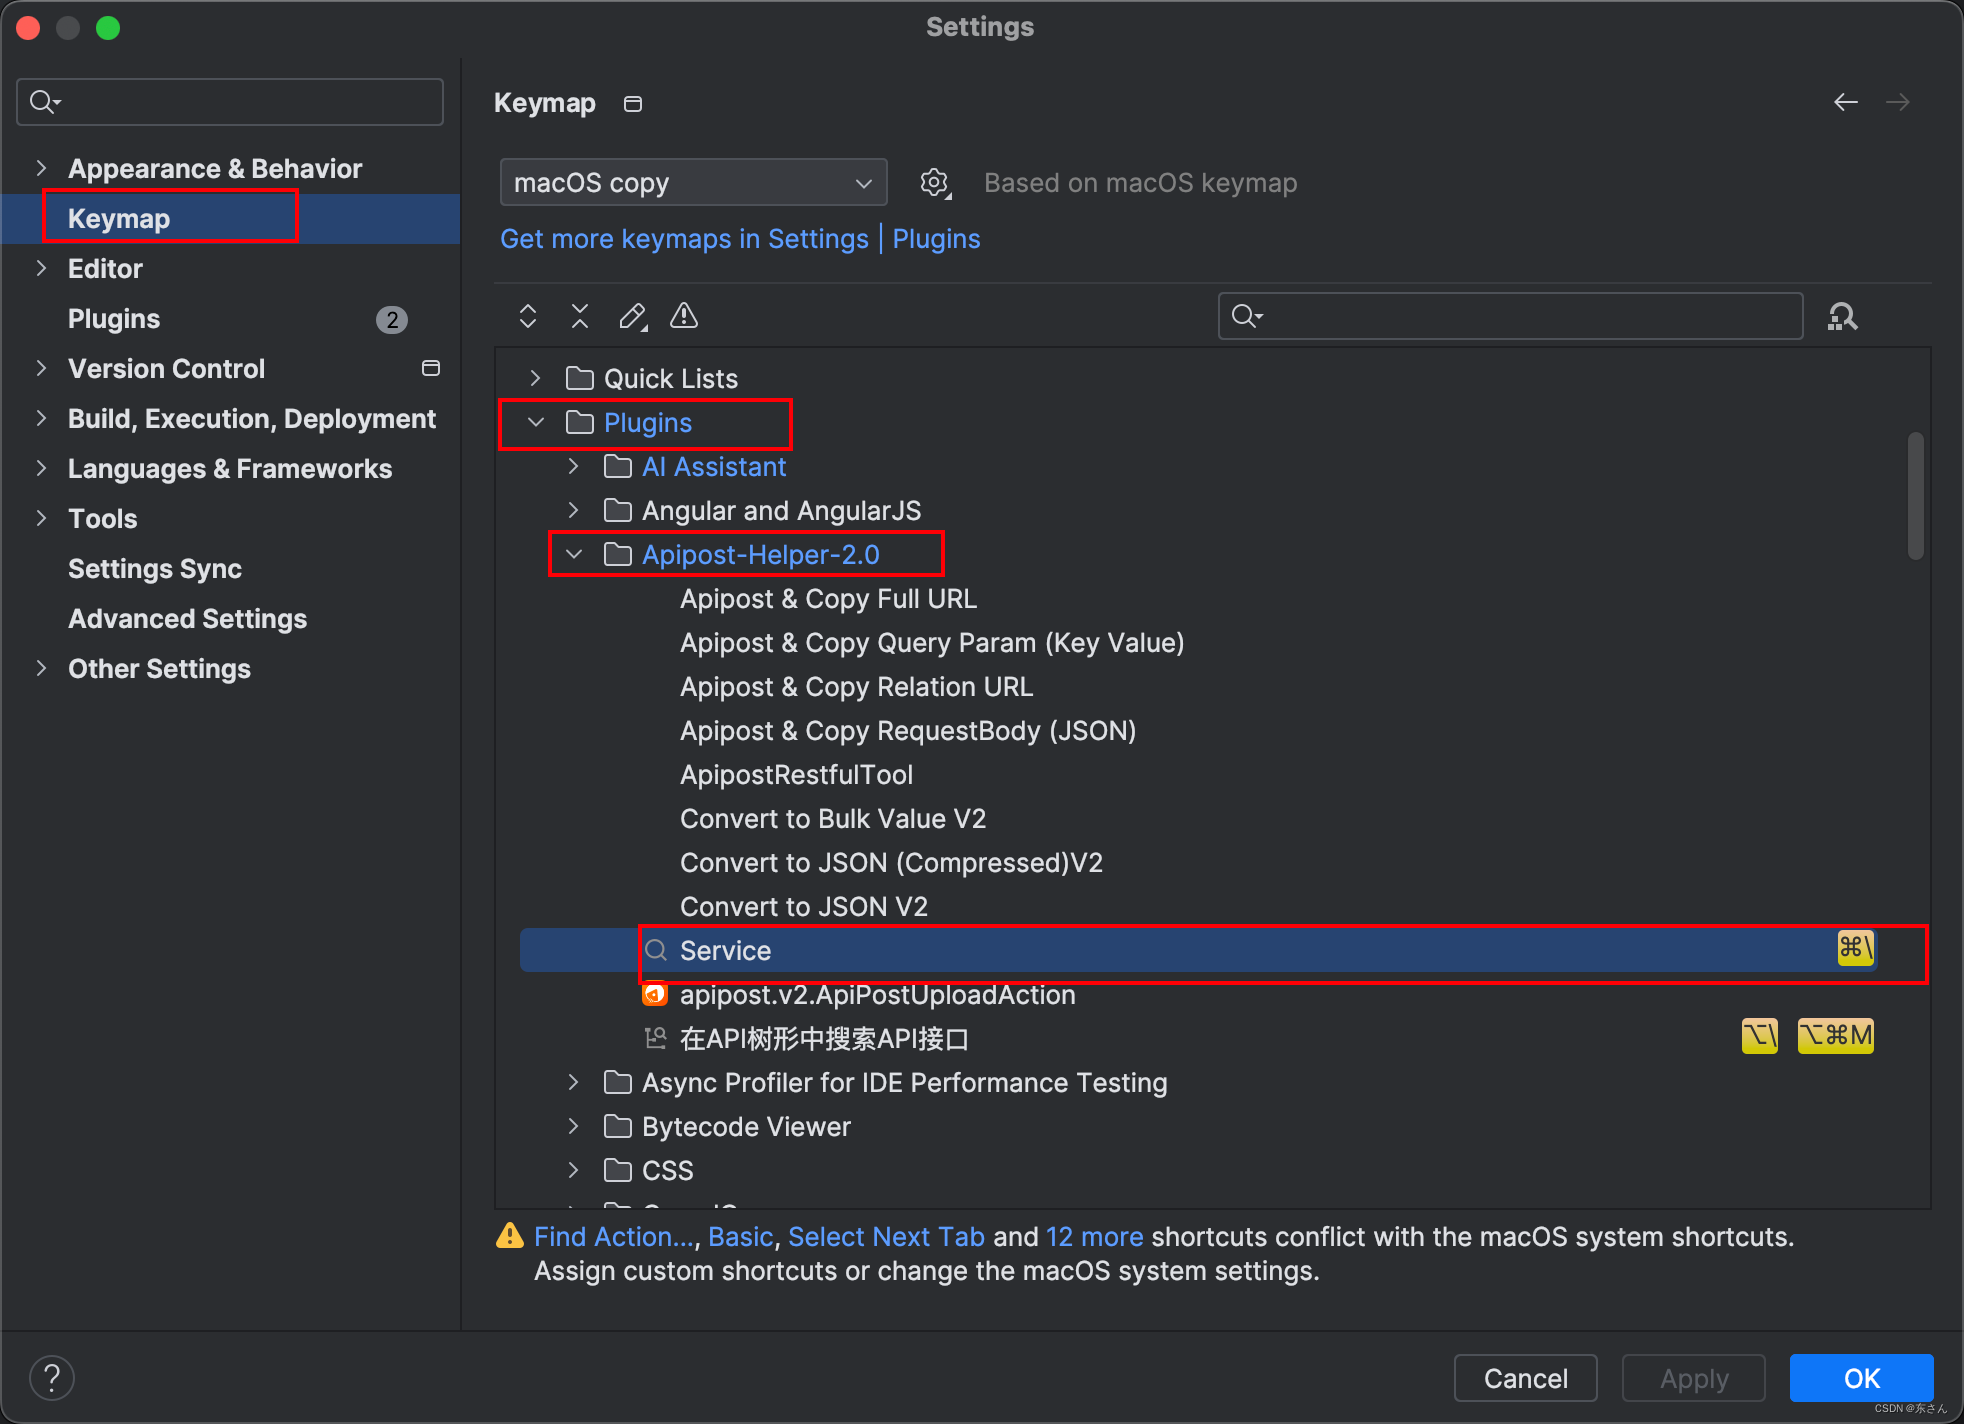Screen dimensions: 1964x1424
Task: Click icon of 在API树形中搜索API接口 action
Action: coord(655,1038)
